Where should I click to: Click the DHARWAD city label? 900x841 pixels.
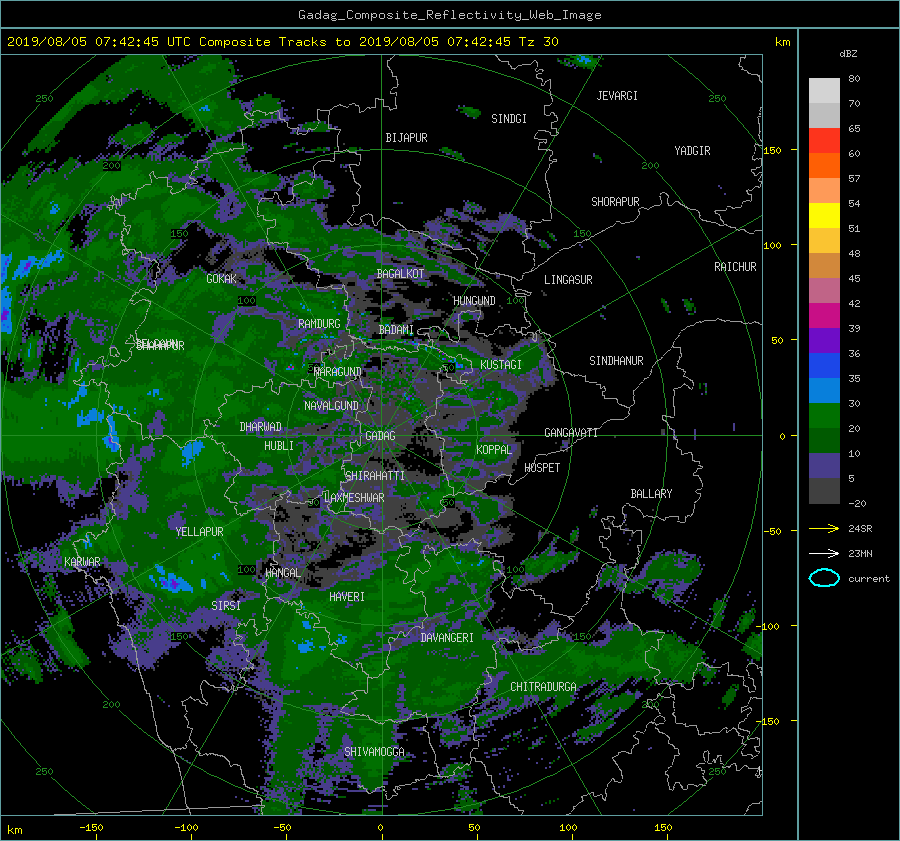pyautogui.click(x=260, y=427)
